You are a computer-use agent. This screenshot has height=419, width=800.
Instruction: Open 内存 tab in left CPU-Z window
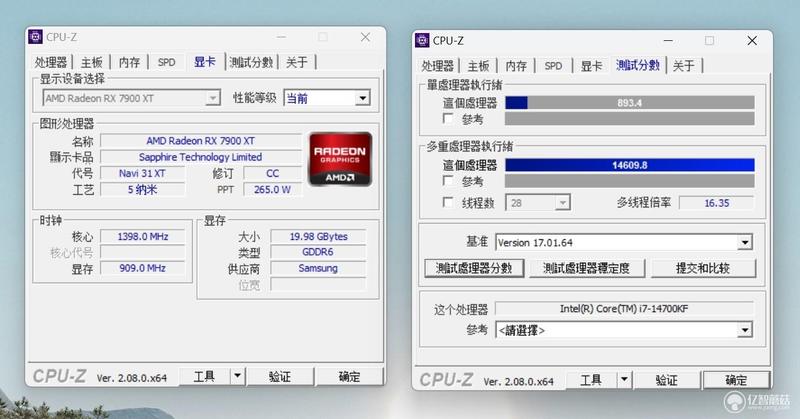click(129, 62)
